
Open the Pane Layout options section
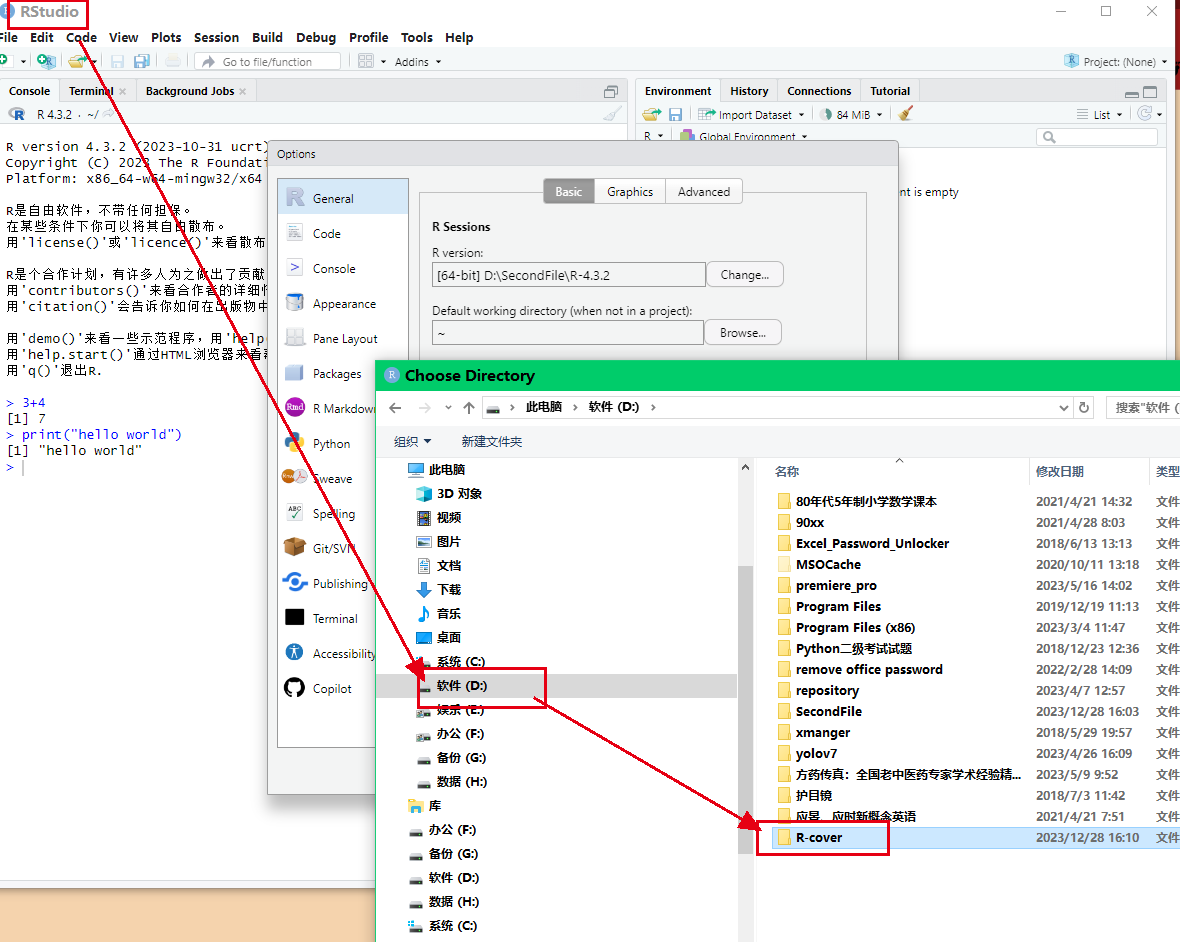(x=343, y=338)
